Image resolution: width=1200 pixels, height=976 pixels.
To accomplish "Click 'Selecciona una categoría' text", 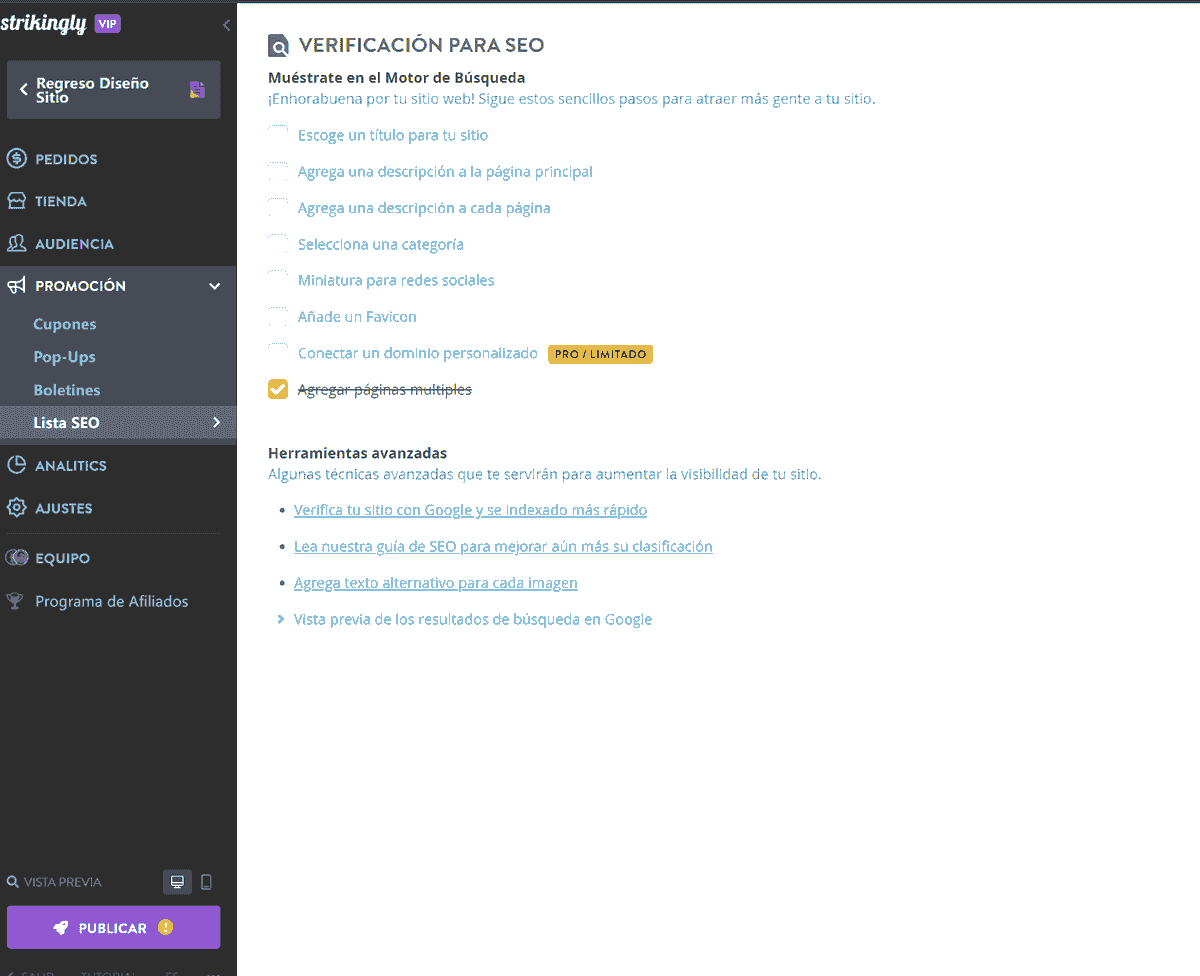I will point(381,244).
